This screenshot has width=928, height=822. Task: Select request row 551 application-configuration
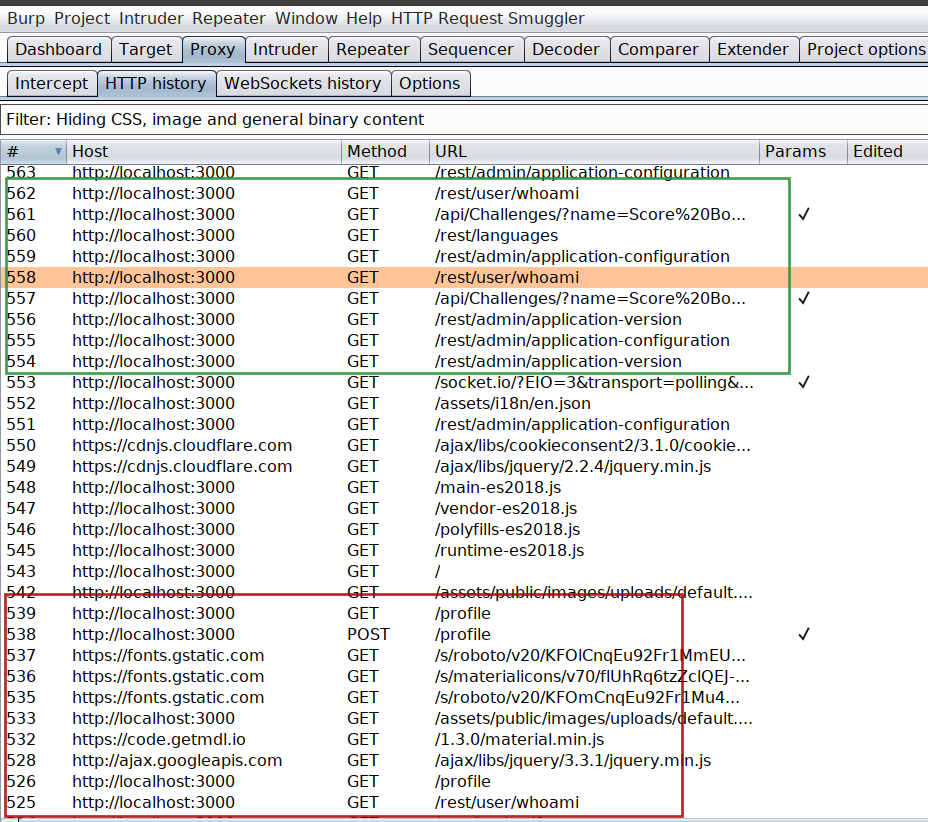(464, 424)
